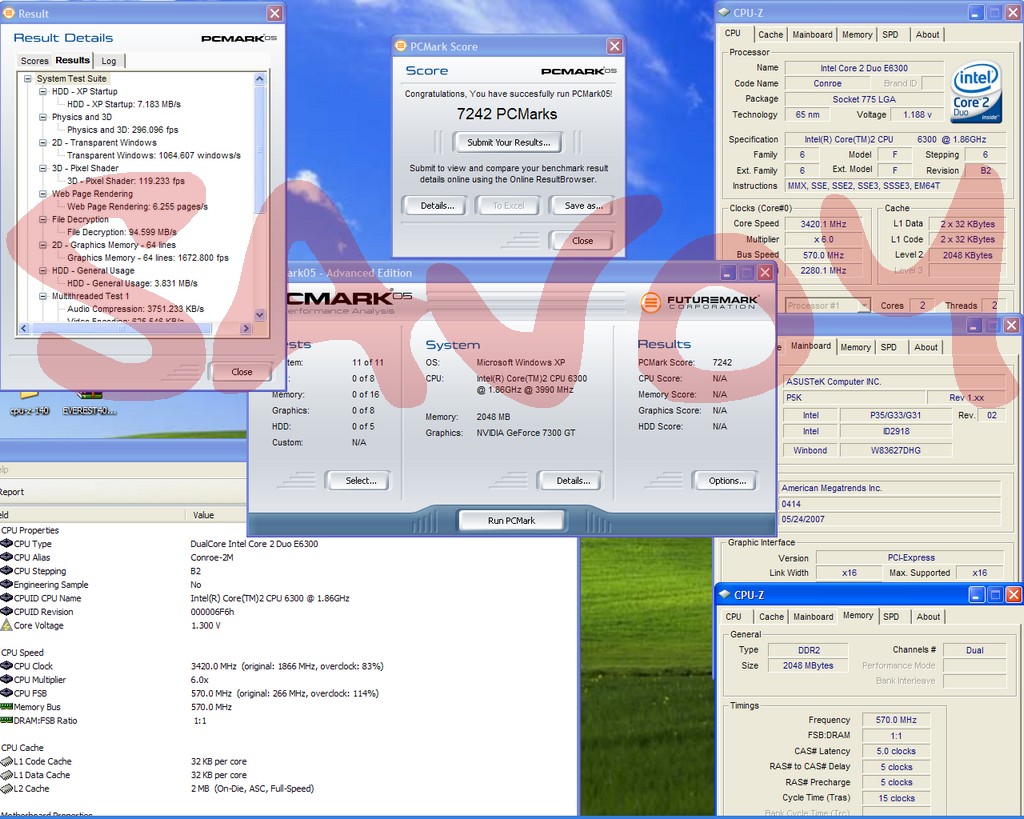The image size is (1024, 819).
Task: Click the Name field showing Intel Core 2 Duo E6300
Action: (863, 68)
